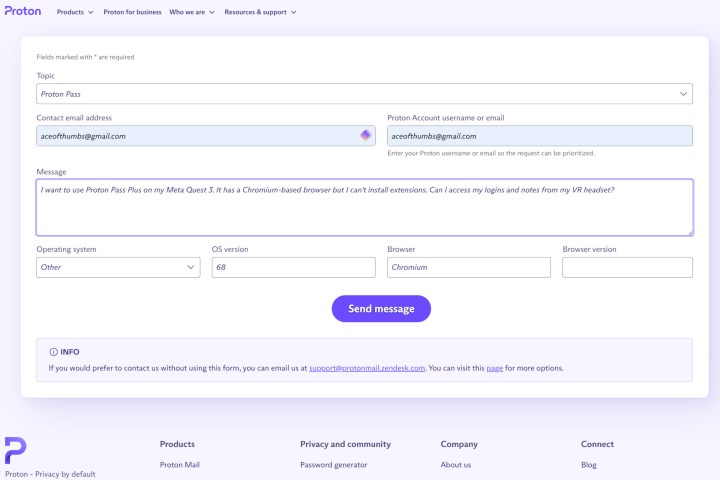Select the OS version field
The width and height of the screenshot is (720, 480).
click(x=293, y=268)
